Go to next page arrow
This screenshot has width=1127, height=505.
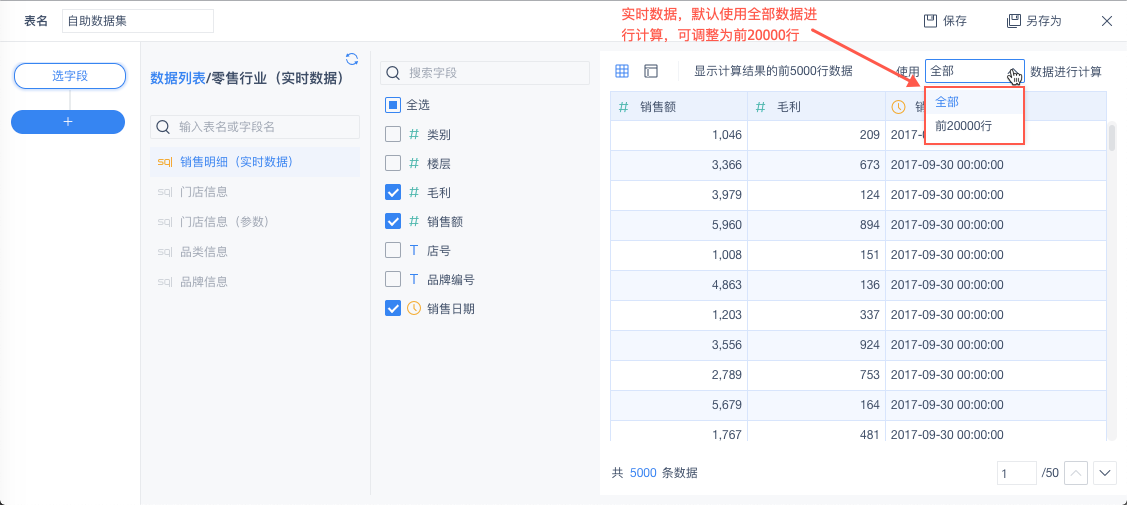(x=1105, y=472)
